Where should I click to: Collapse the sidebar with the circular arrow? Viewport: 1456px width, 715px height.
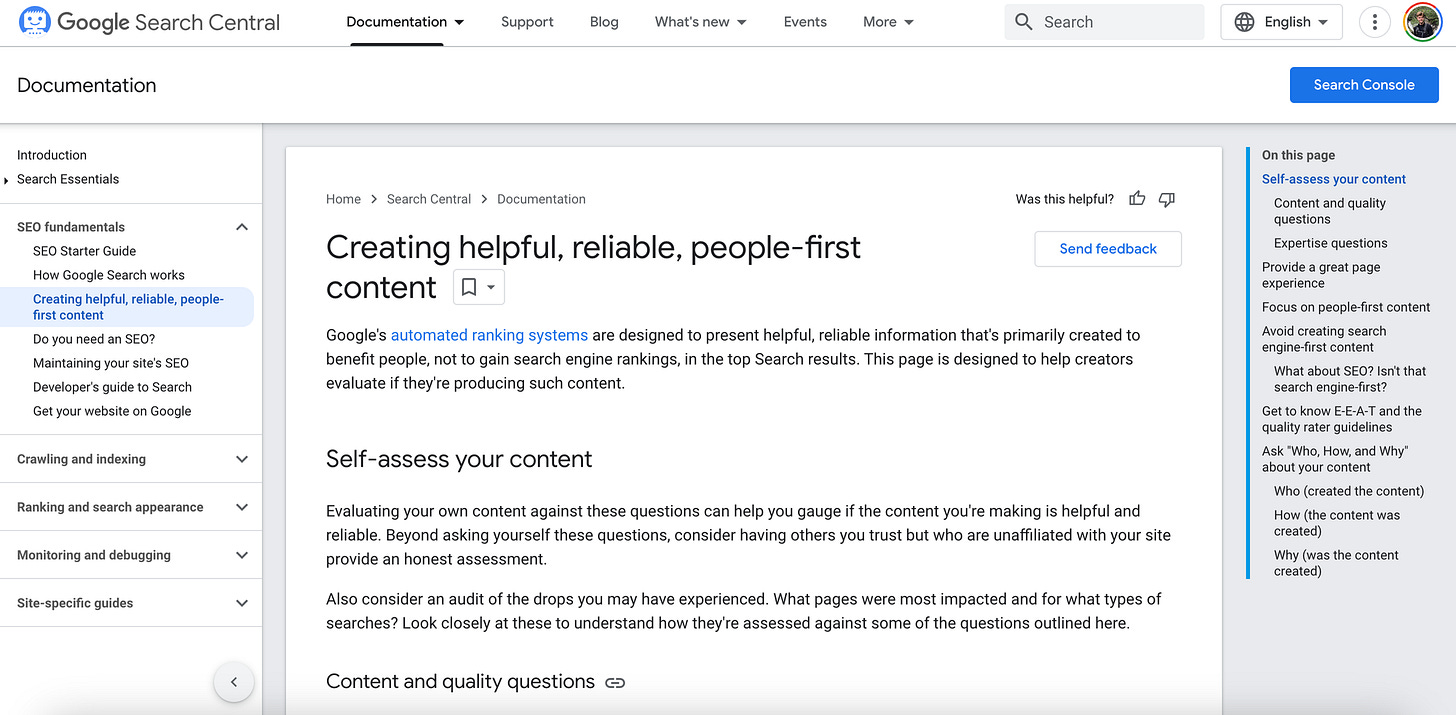tap(233, 681)
